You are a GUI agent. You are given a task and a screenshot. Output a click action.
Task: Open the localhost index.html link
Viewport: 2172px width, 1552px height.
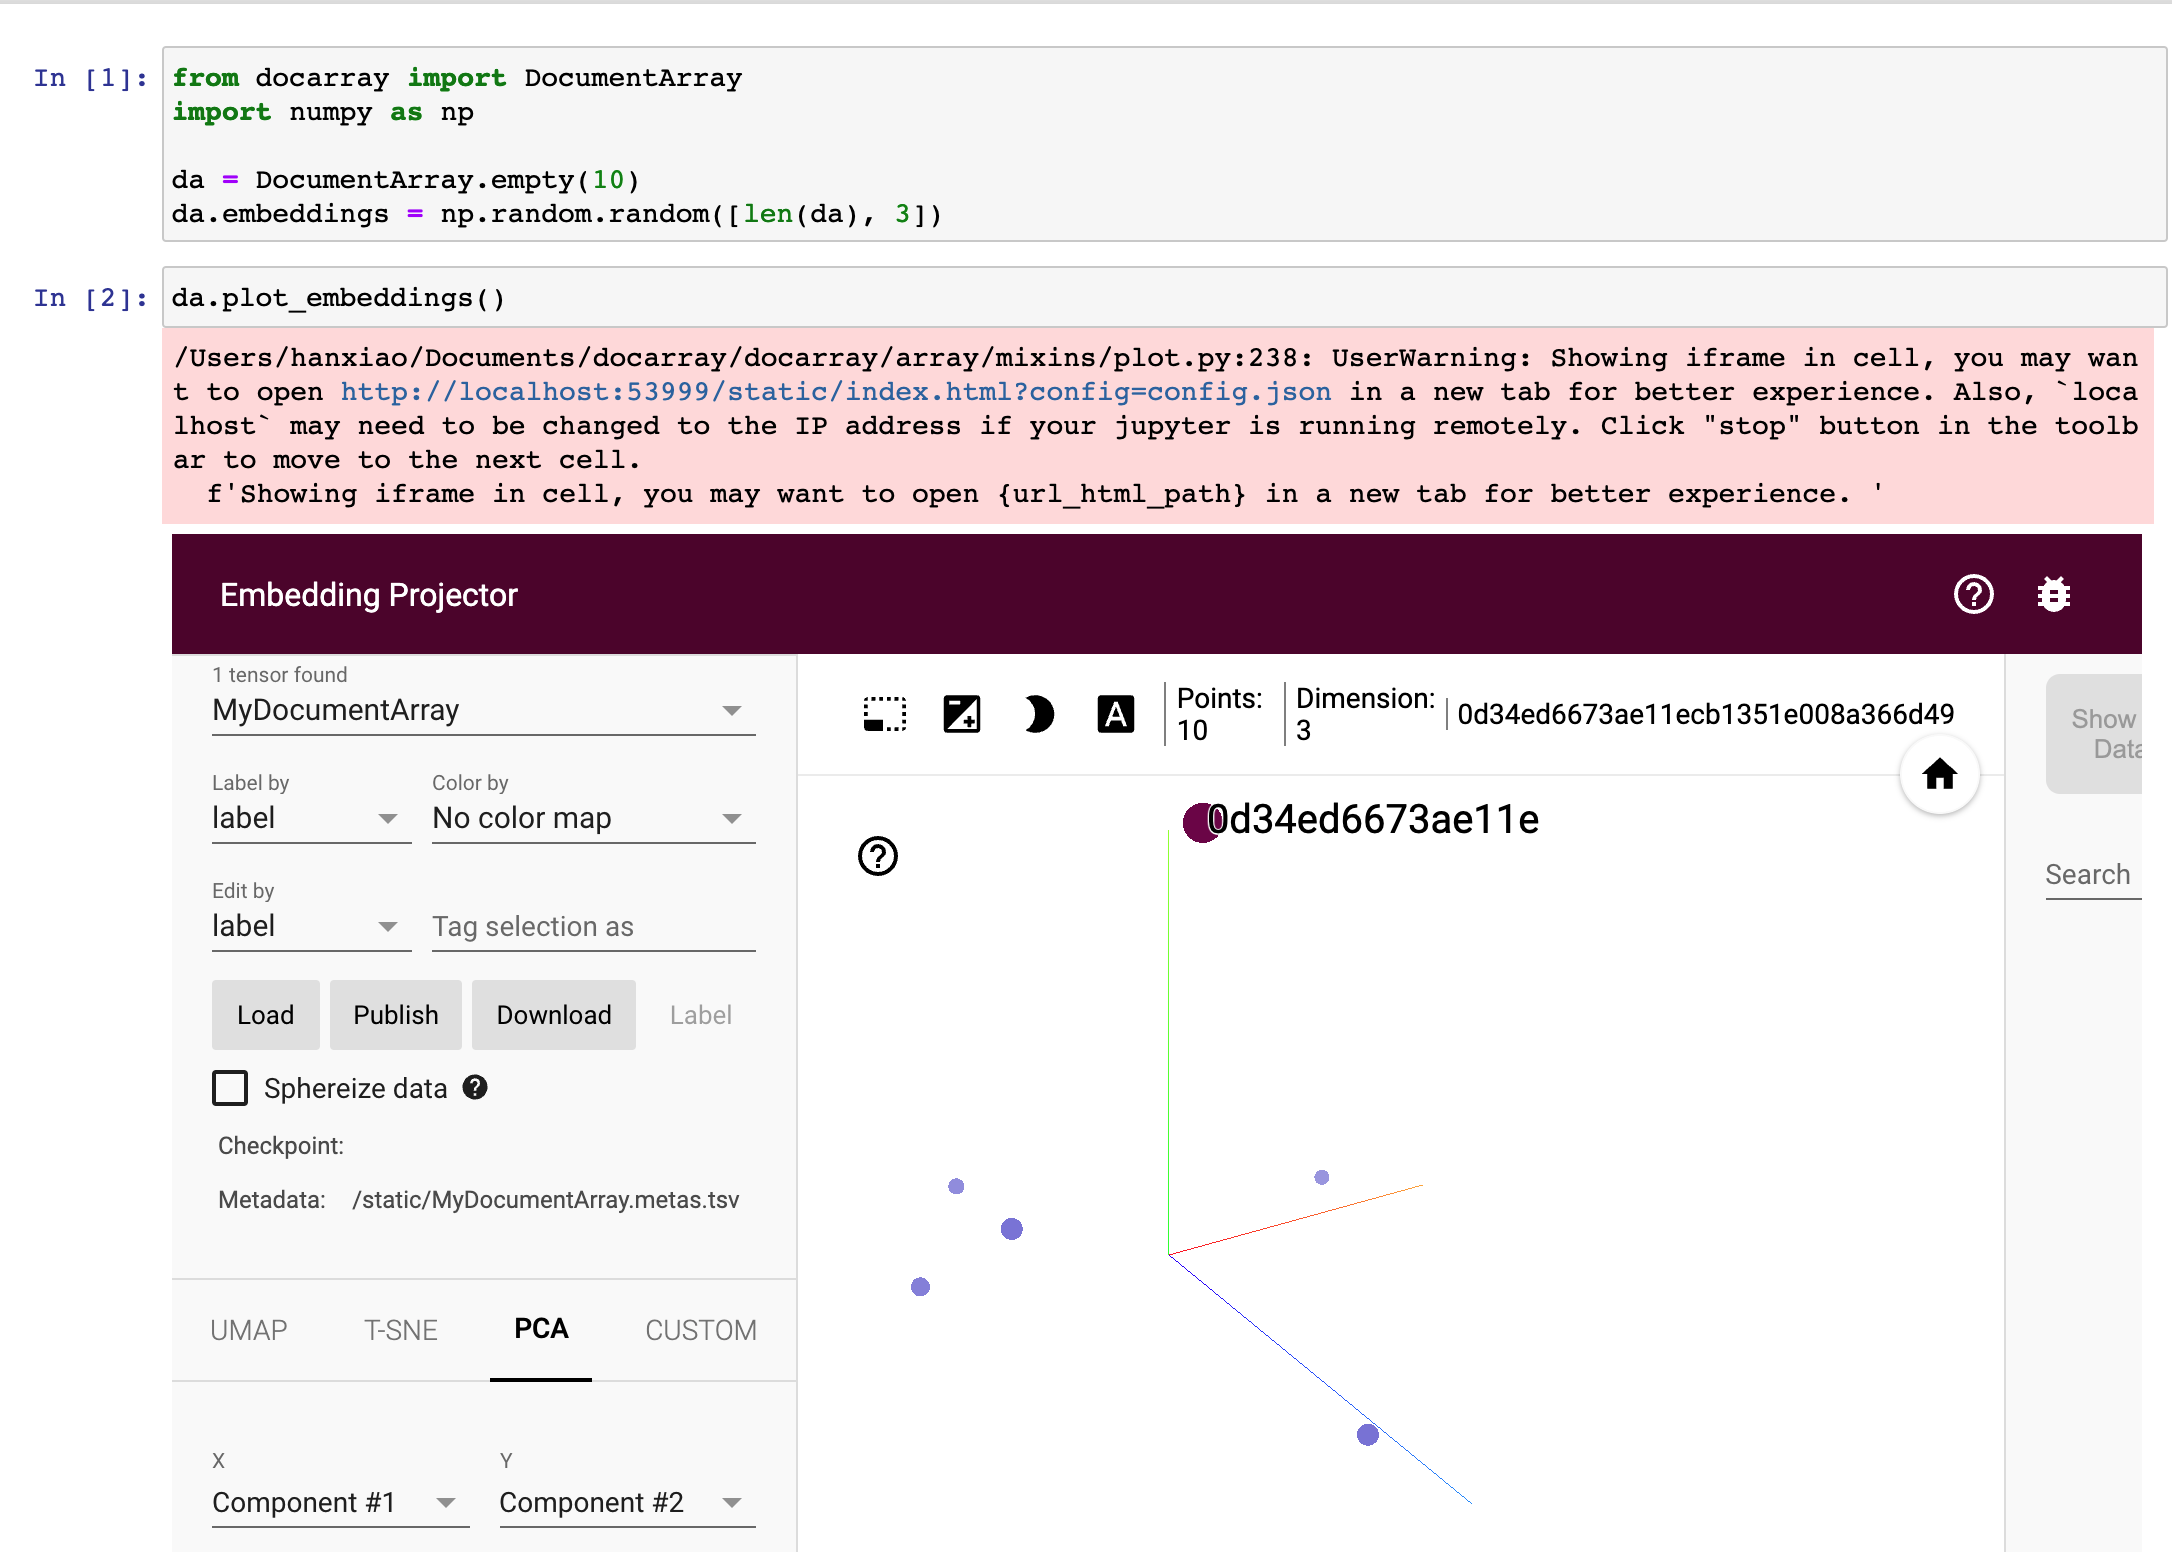pyautogui.click(x=836, y=391)
